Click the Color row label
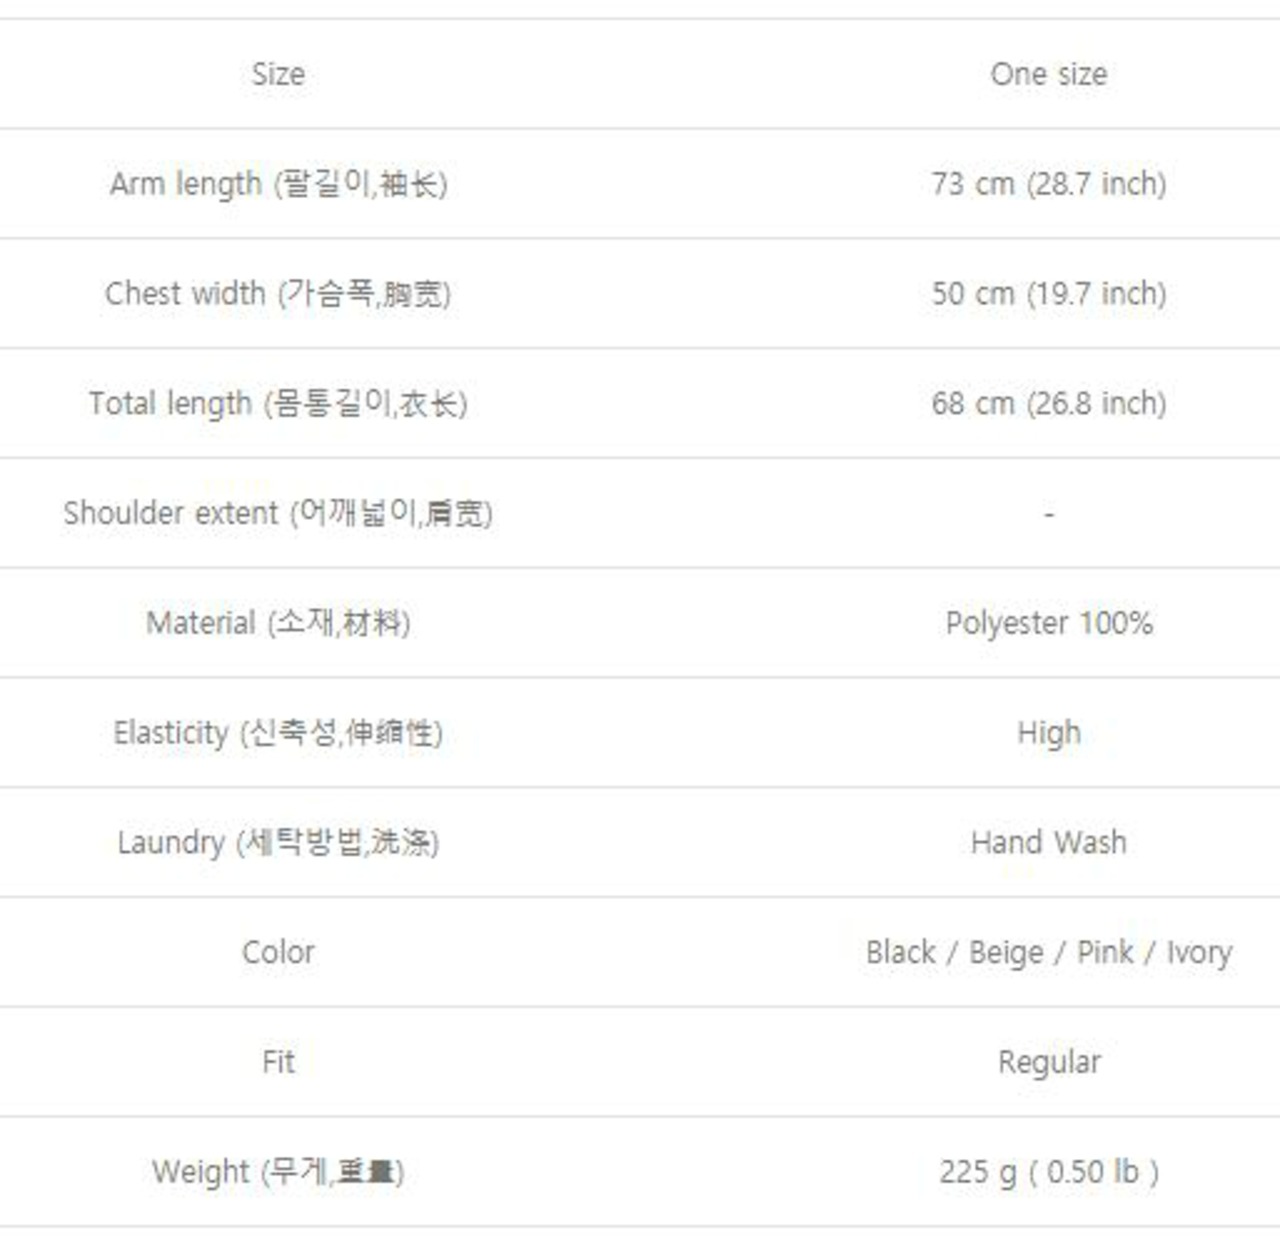The height and width of the screenshot is (1240, 1280). 278,952
